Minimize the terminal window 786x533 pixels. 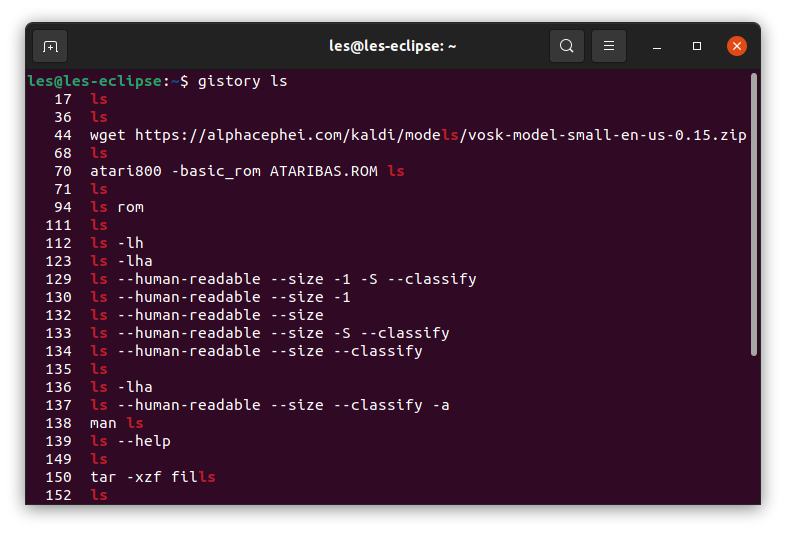pos(658,46)
